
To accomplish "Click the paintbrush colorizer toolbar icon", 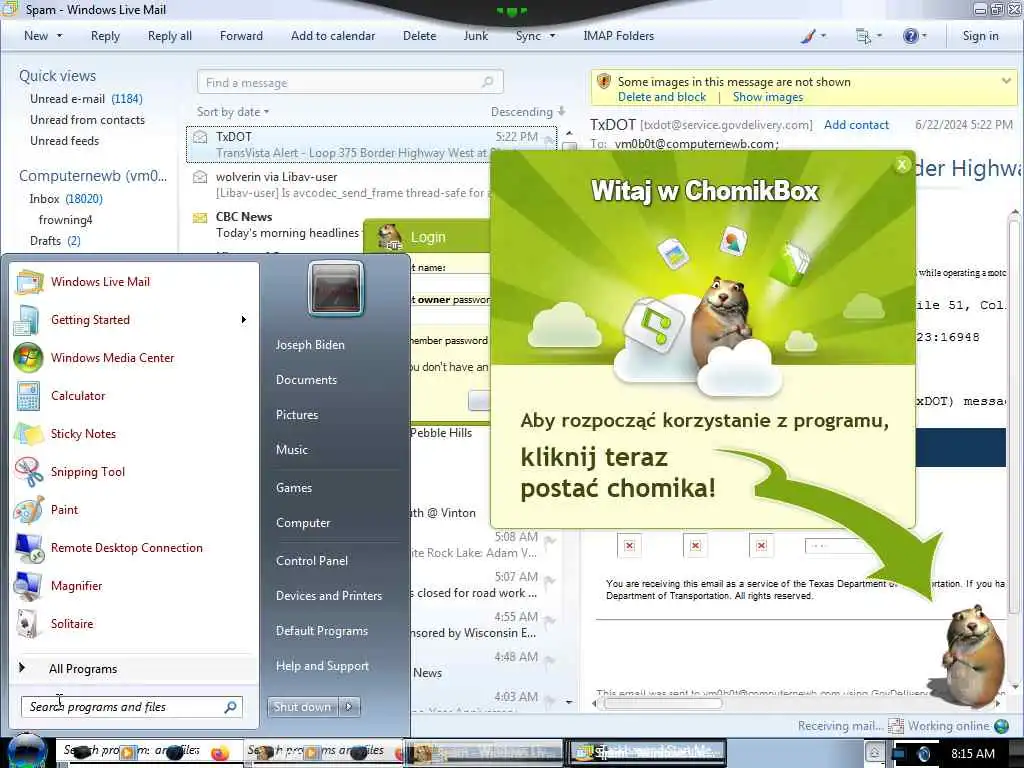I will (808, 36).
